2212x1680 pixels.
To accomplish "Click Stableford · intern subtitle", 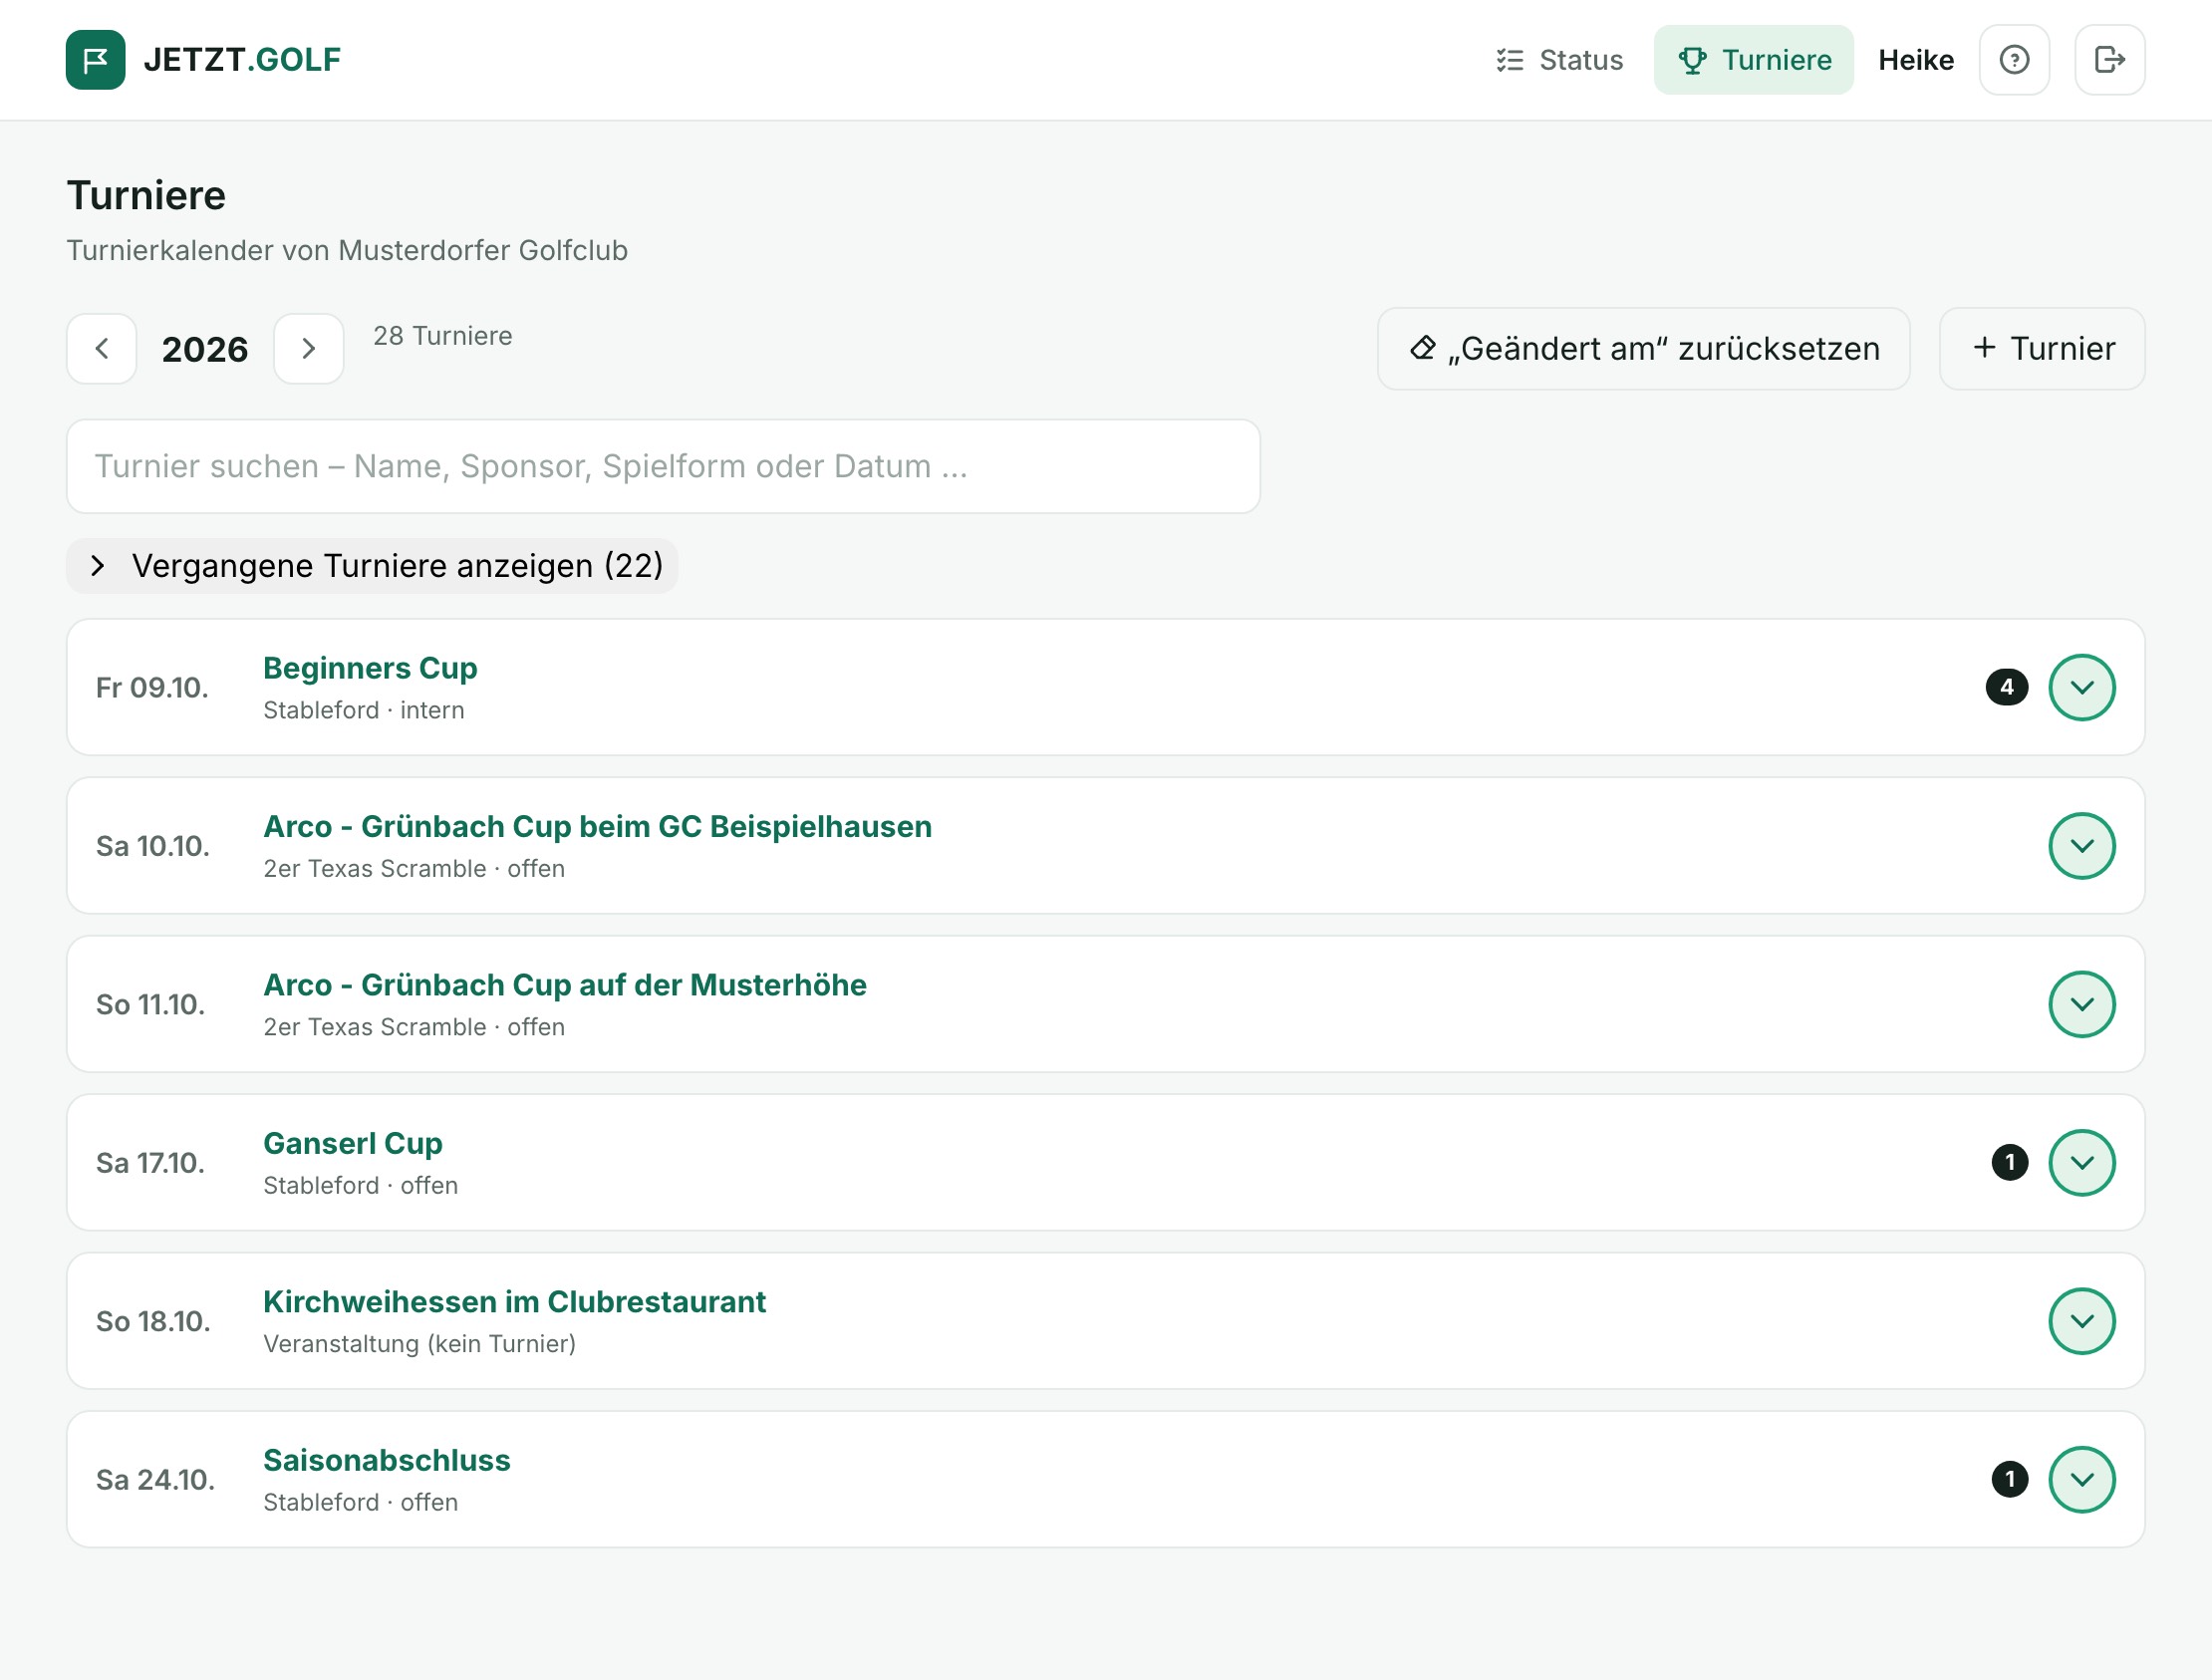I will (364, 710).
